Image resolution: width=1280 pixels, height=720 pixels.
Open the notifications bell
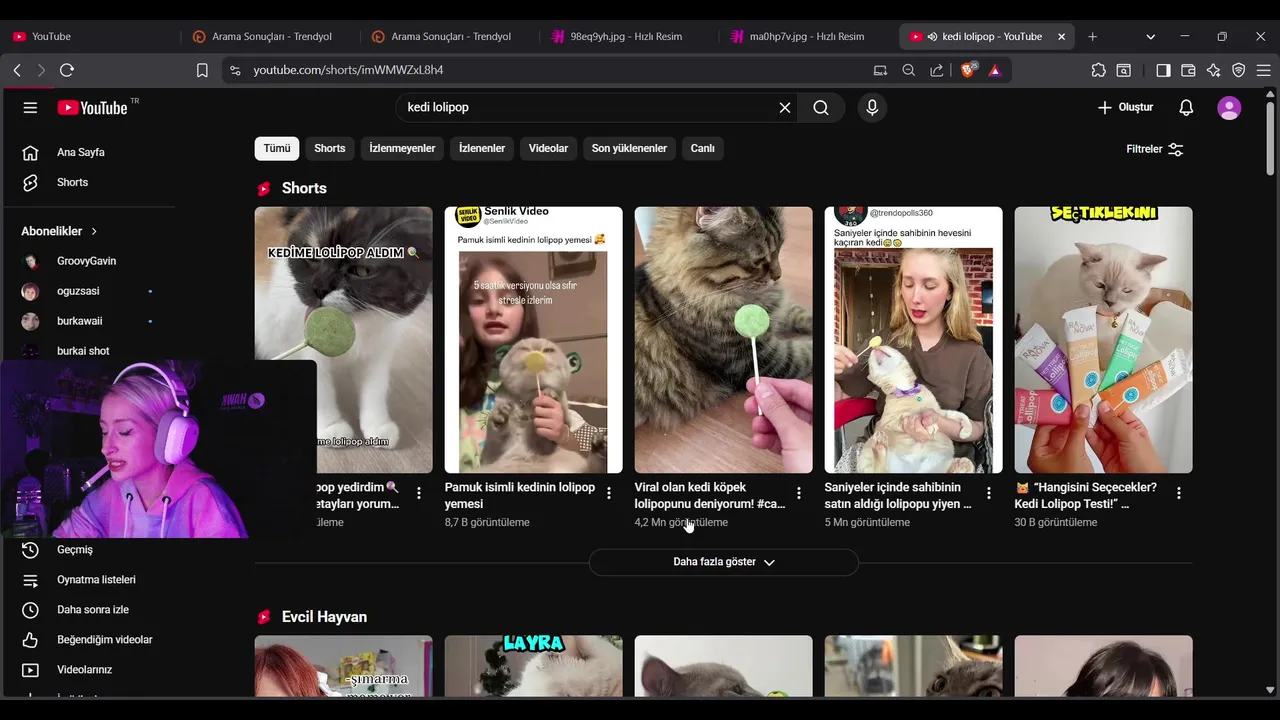click(1186, 108)
